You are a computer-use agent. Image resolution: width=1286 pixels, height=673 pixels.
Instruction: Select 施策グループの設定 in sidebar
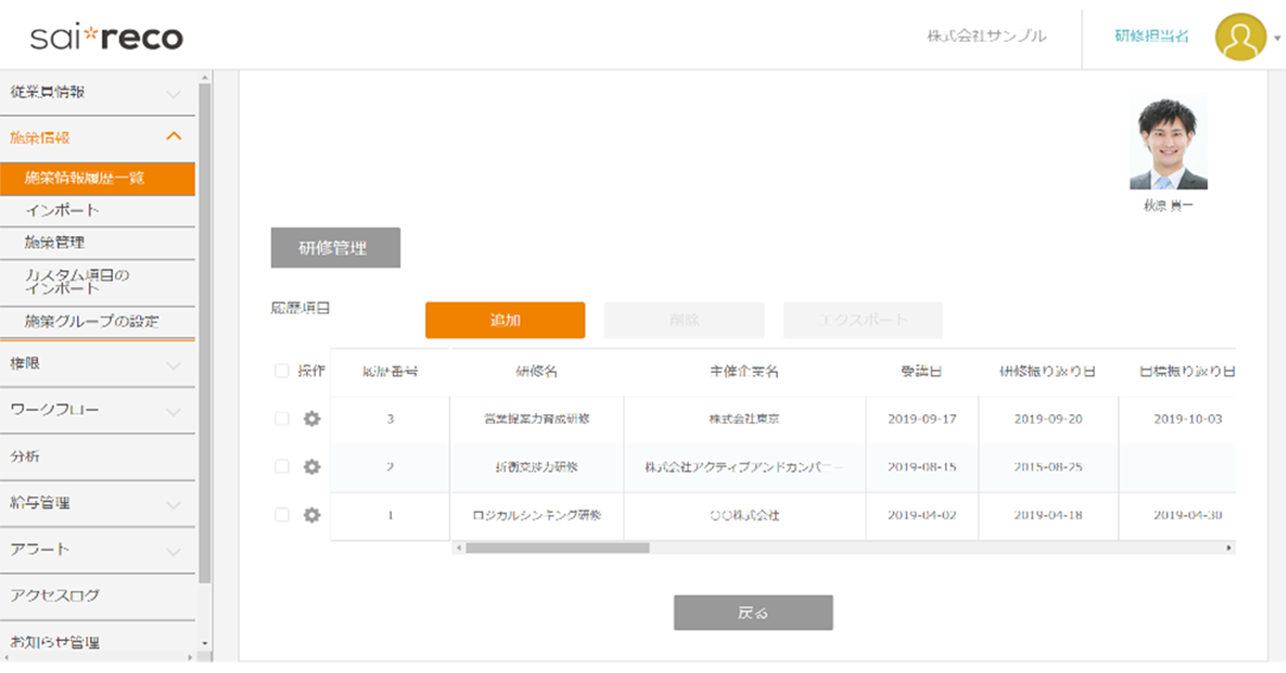click(92, 322)
